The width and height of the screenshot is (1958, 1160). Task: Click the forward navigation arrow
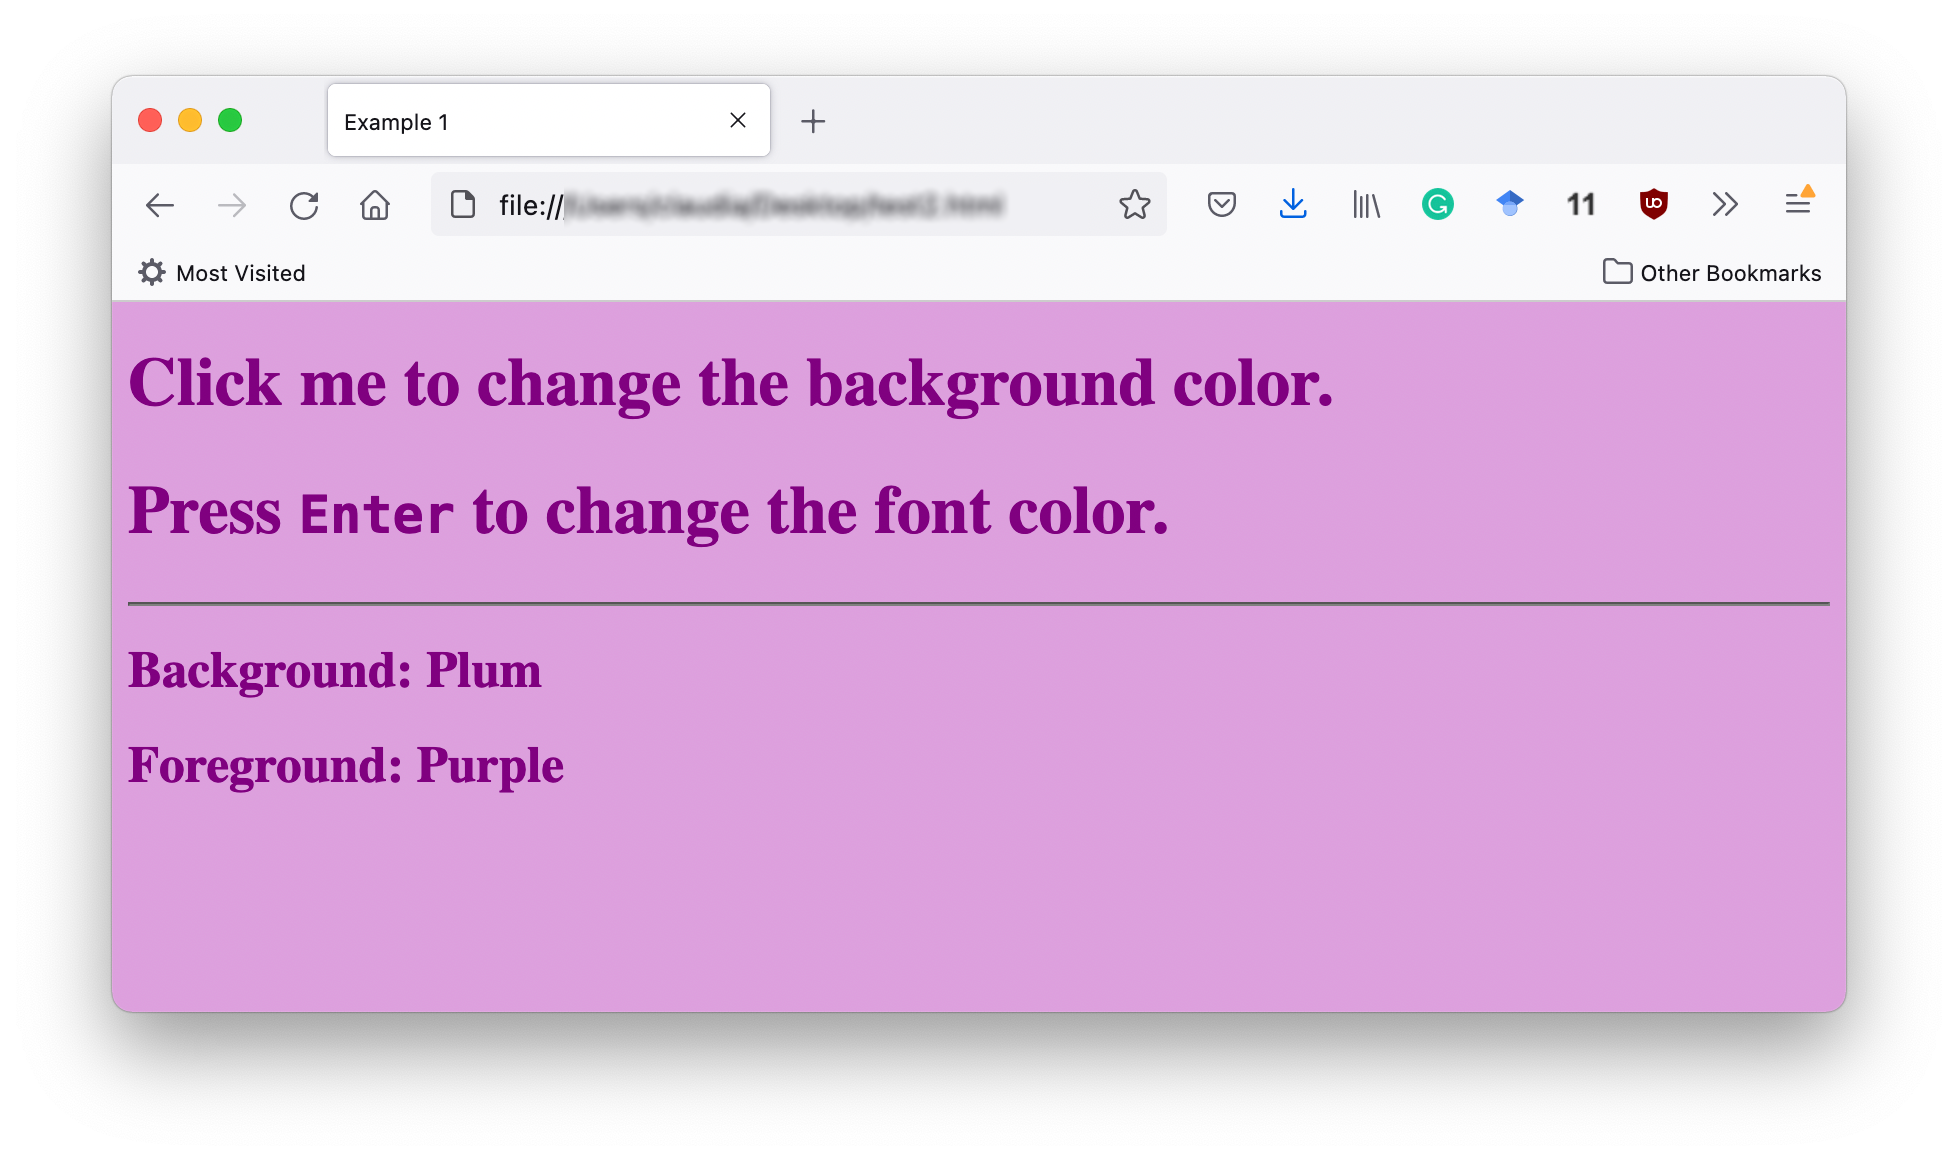pyautogui.click(x=232, y=205)
